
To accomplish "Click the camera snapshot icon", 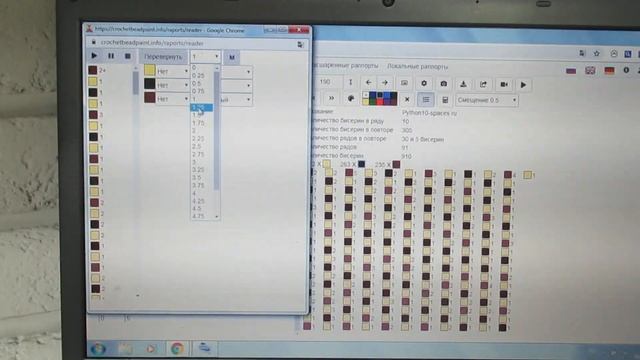I will 444,84.
